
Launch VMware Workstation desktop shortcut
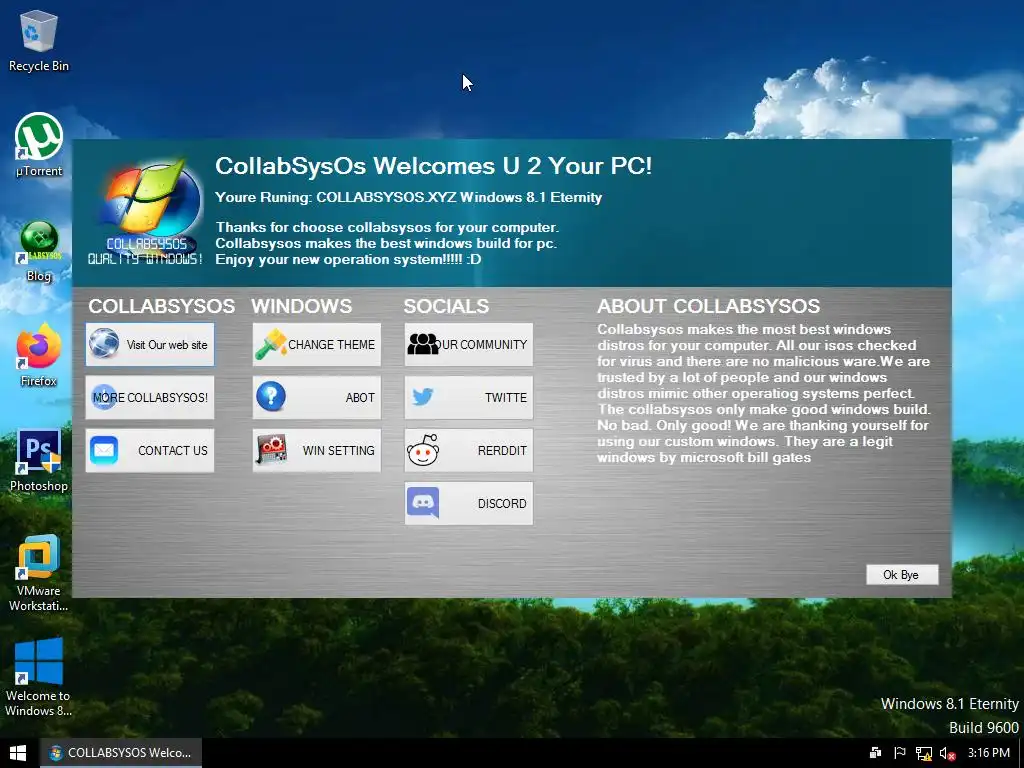[x=39, y=573]
